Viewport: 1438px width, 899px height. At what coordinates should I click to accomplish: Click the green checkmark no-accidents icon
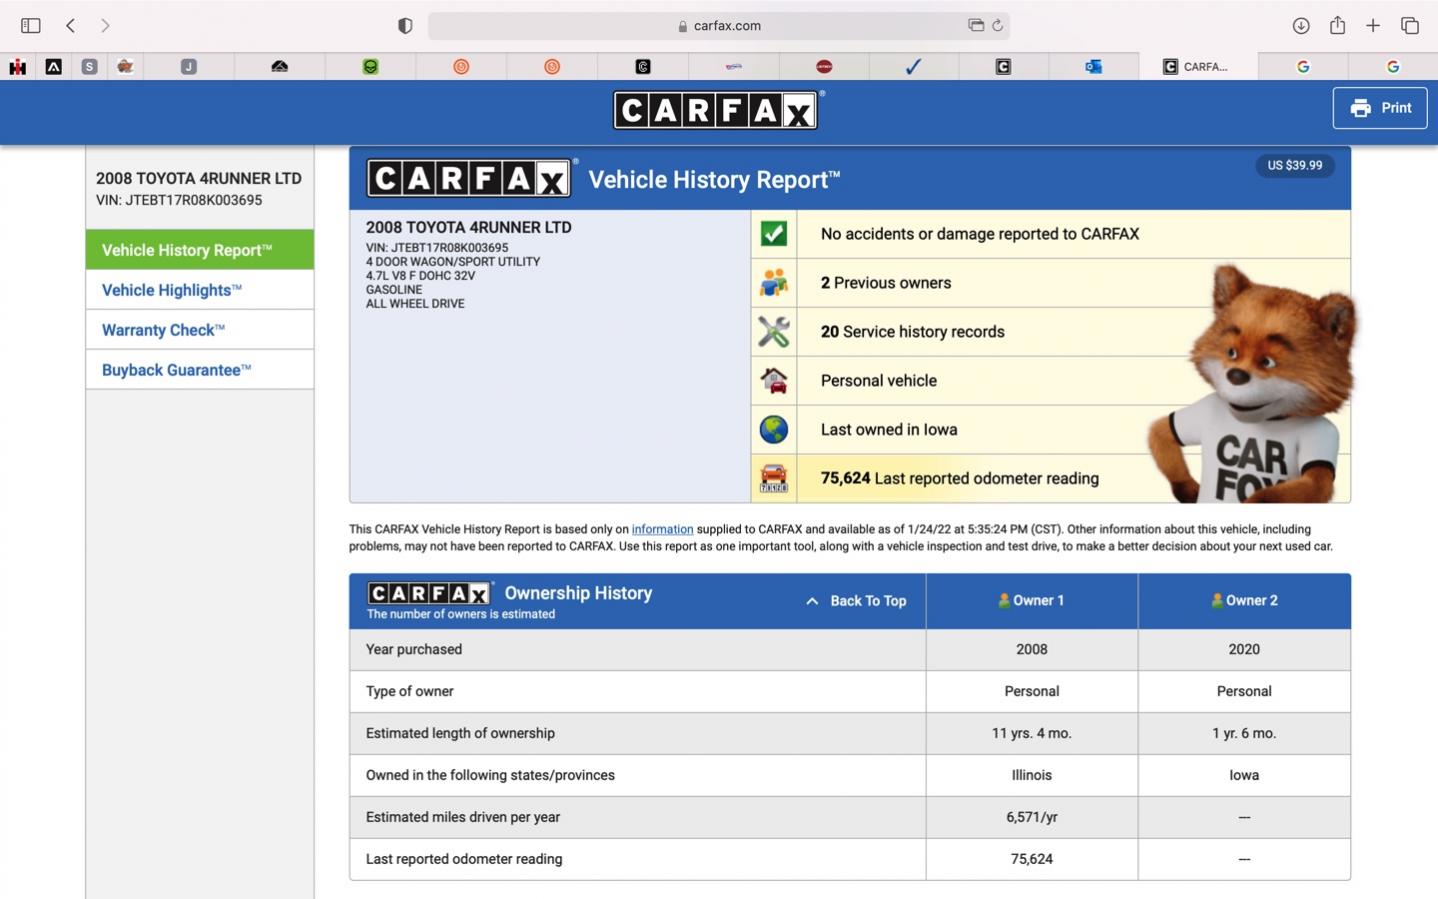(x=774, y=234)
